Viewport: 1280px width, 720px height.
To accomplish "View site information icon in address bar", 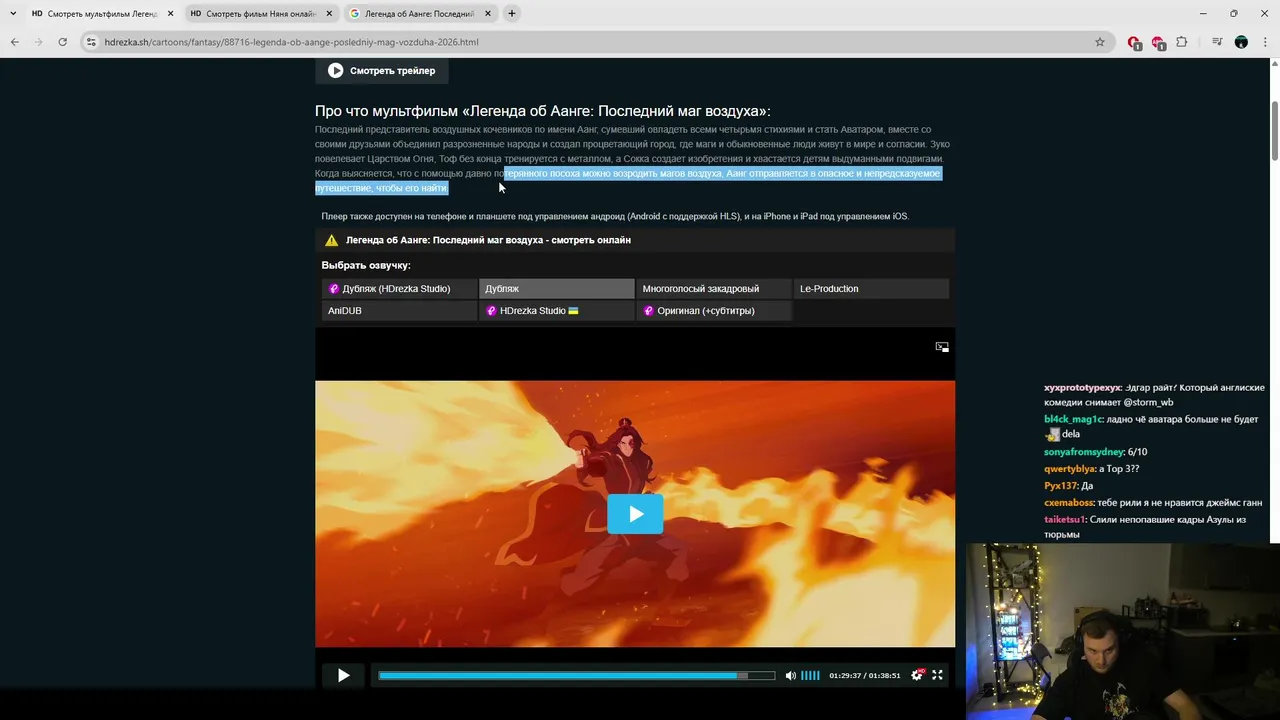I will coord(91,42).
